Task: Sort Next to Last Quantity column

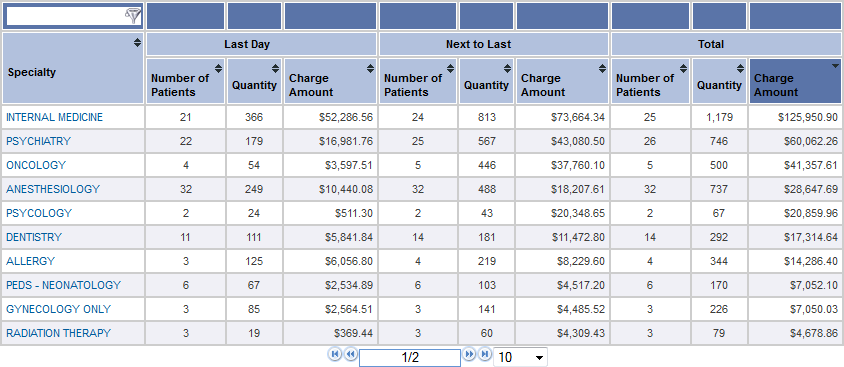Action: pyautogui.click(x=507, y=68)
